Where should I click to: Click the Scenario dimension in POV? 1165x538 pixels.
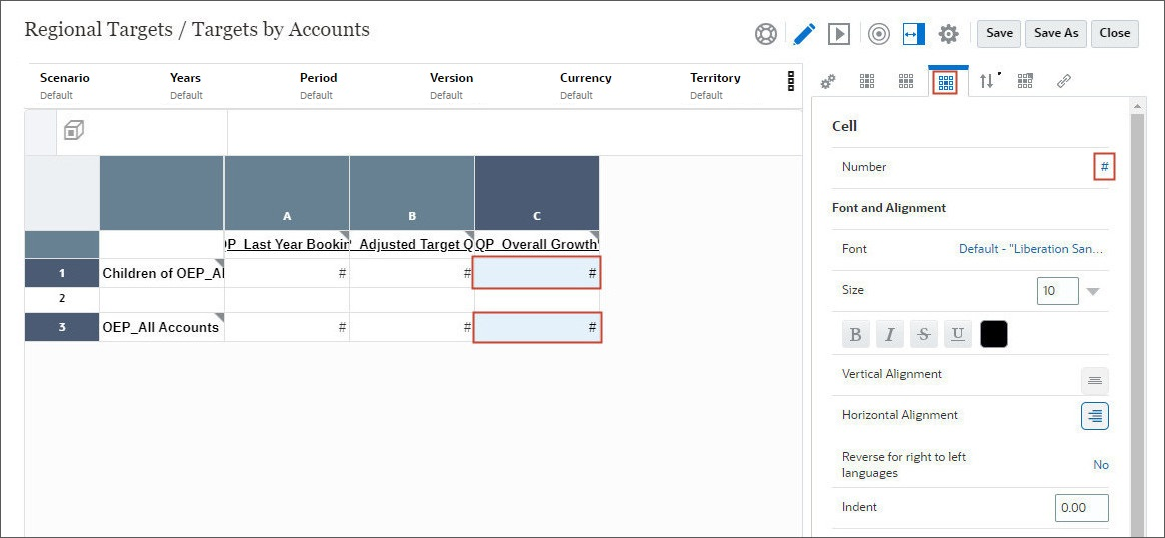65,85
